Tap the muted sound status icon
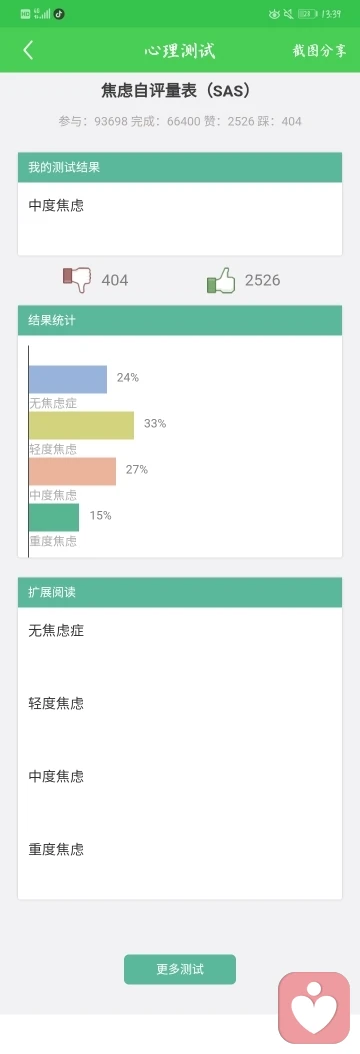Image resolution: width=360 pixels, height=1054 pixels. pyautogui.click(x=288, y=13)
